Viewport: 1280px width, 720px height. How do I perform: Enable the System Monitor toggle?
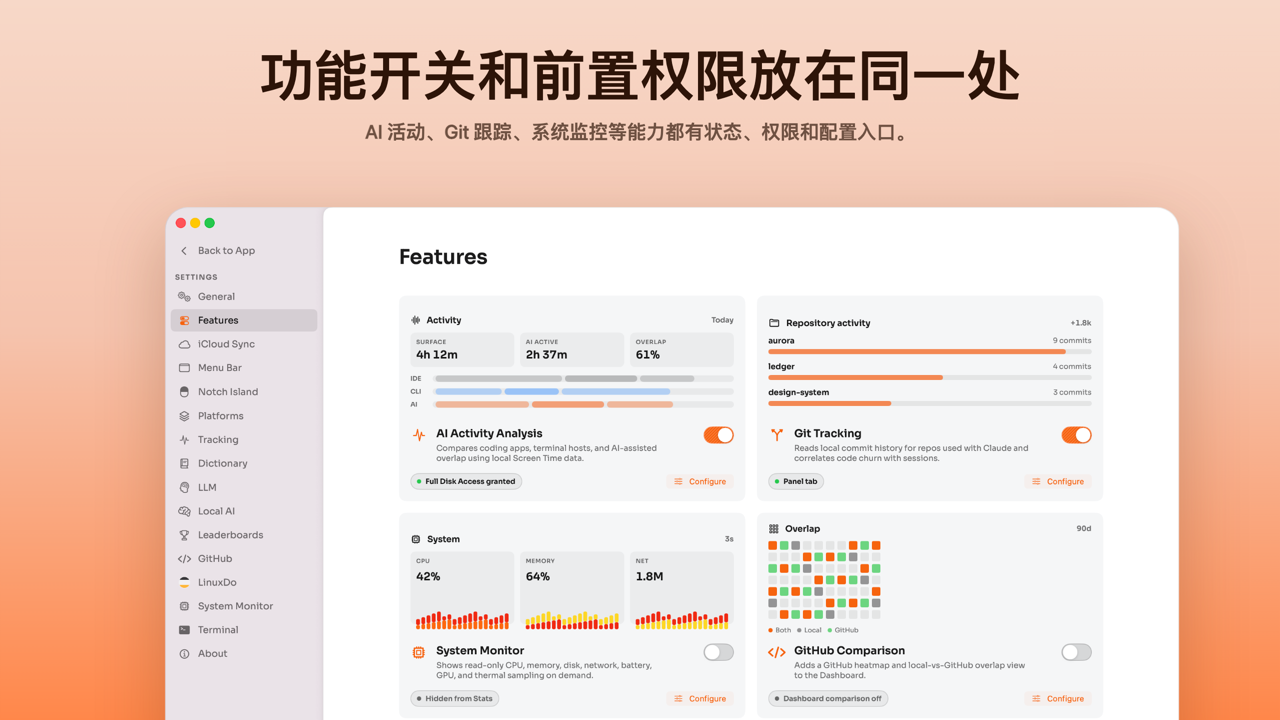[718, 652]
